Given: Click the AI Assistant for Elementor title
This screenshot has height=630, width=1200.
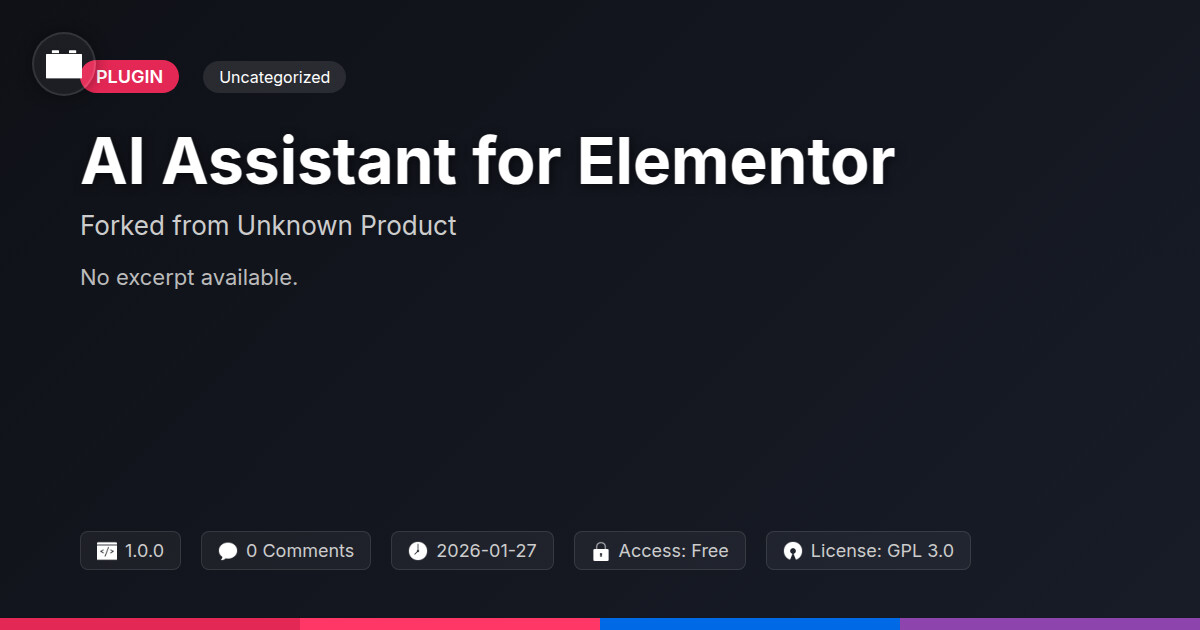Looking at the screenshot, I should point(487,162).
